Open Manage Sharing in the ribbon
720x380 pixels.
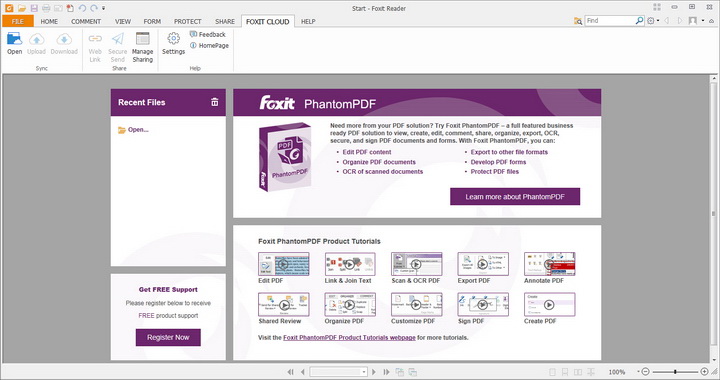point(142,47)
